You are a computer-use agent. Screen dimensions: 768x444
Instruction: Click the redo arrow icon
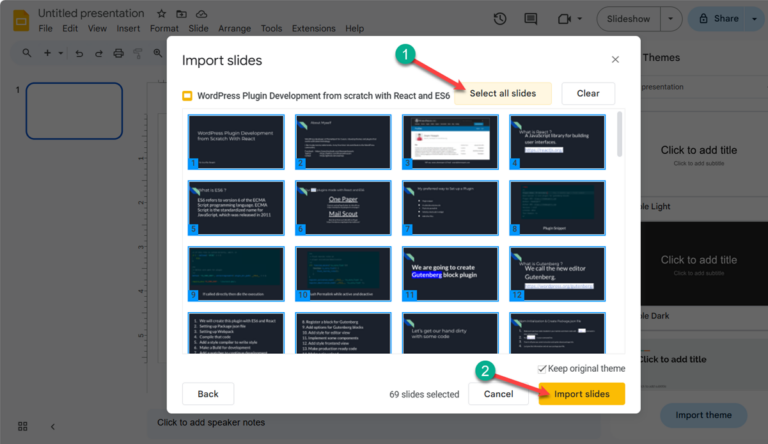tap(98, 53)
